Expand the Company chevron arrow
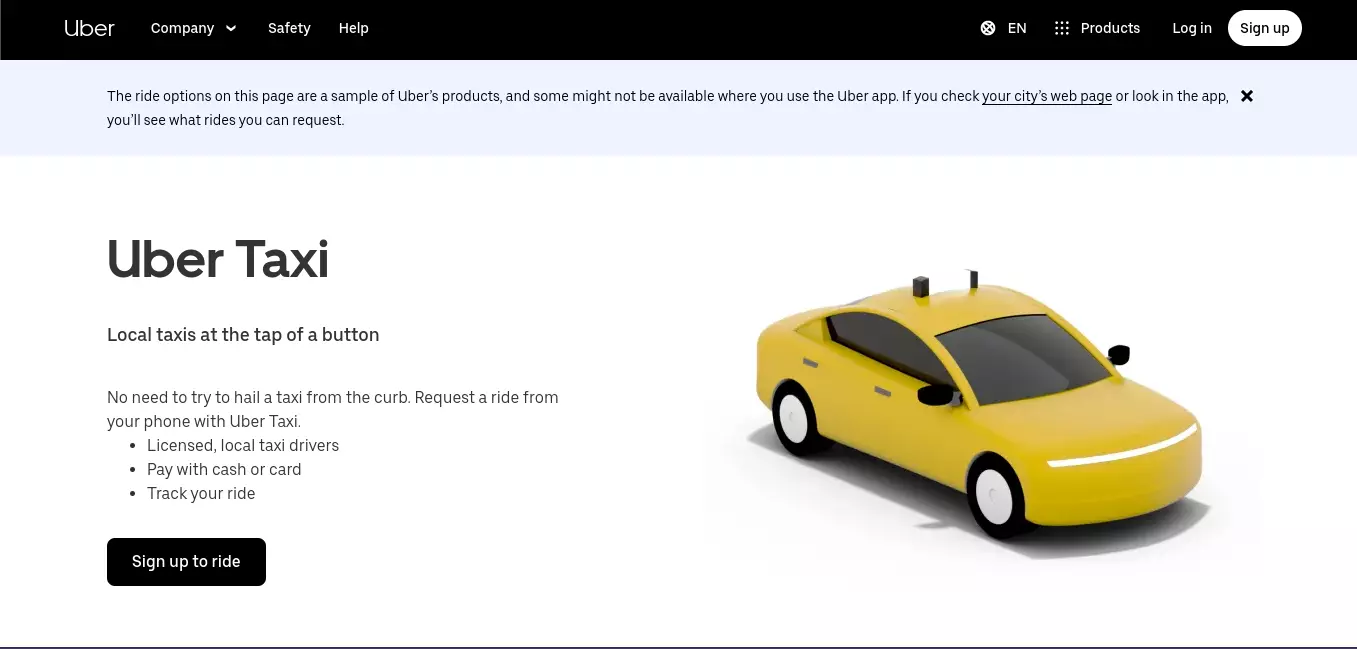1357x649 pixels. [231, 28]
